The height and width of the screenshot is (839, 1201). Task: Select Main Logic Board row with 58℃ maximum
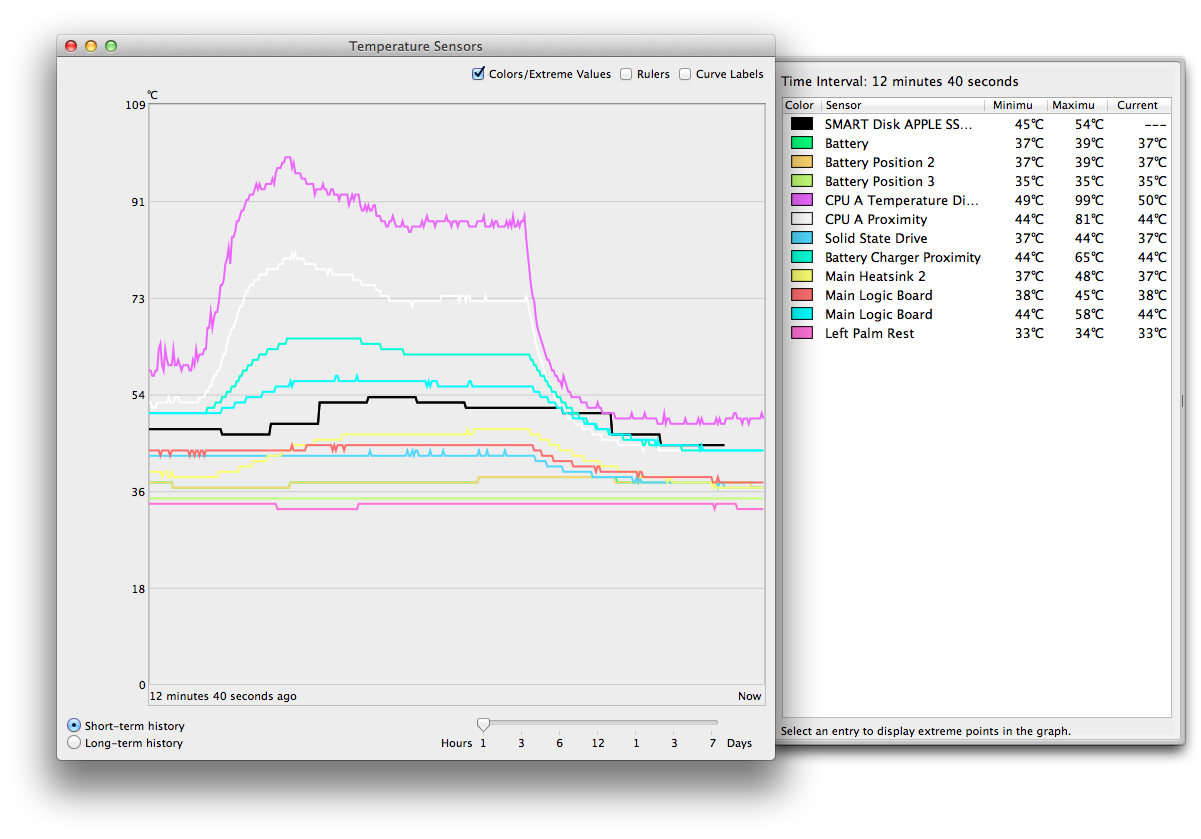(x=976, y=314)
